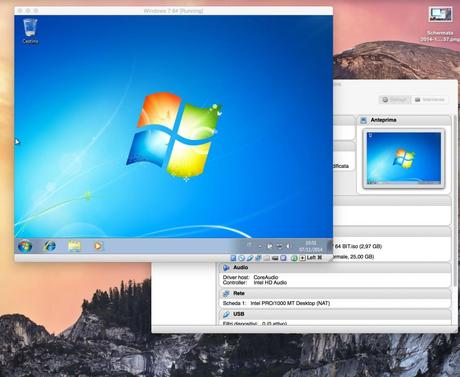Viewport: 460px width, 377px height.
Task: Click the green mouse integration indicator
Action: point(294,258)
